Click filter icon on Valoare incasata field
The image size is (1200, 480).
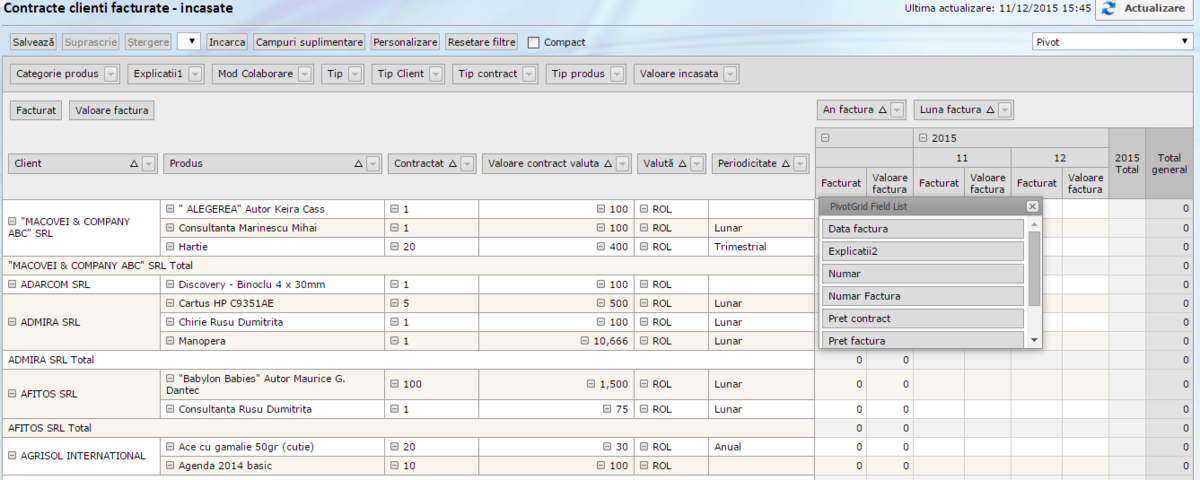click(731, 74)
